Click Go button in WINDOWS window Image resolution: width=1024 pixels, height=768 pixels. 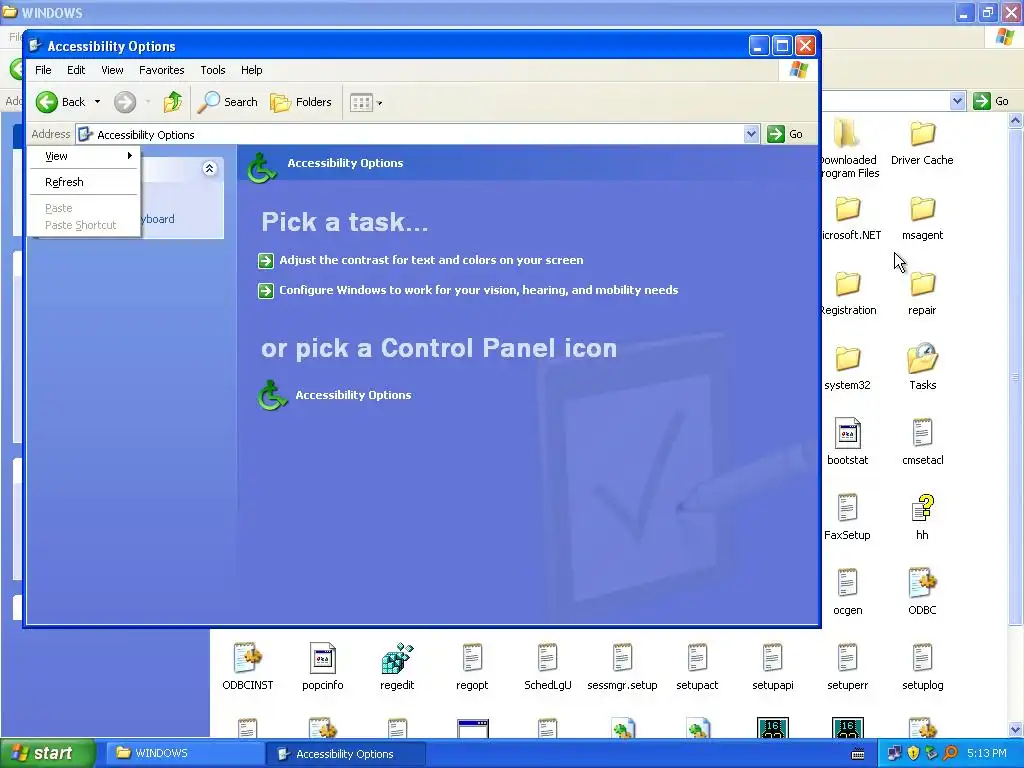click(991, 101)
